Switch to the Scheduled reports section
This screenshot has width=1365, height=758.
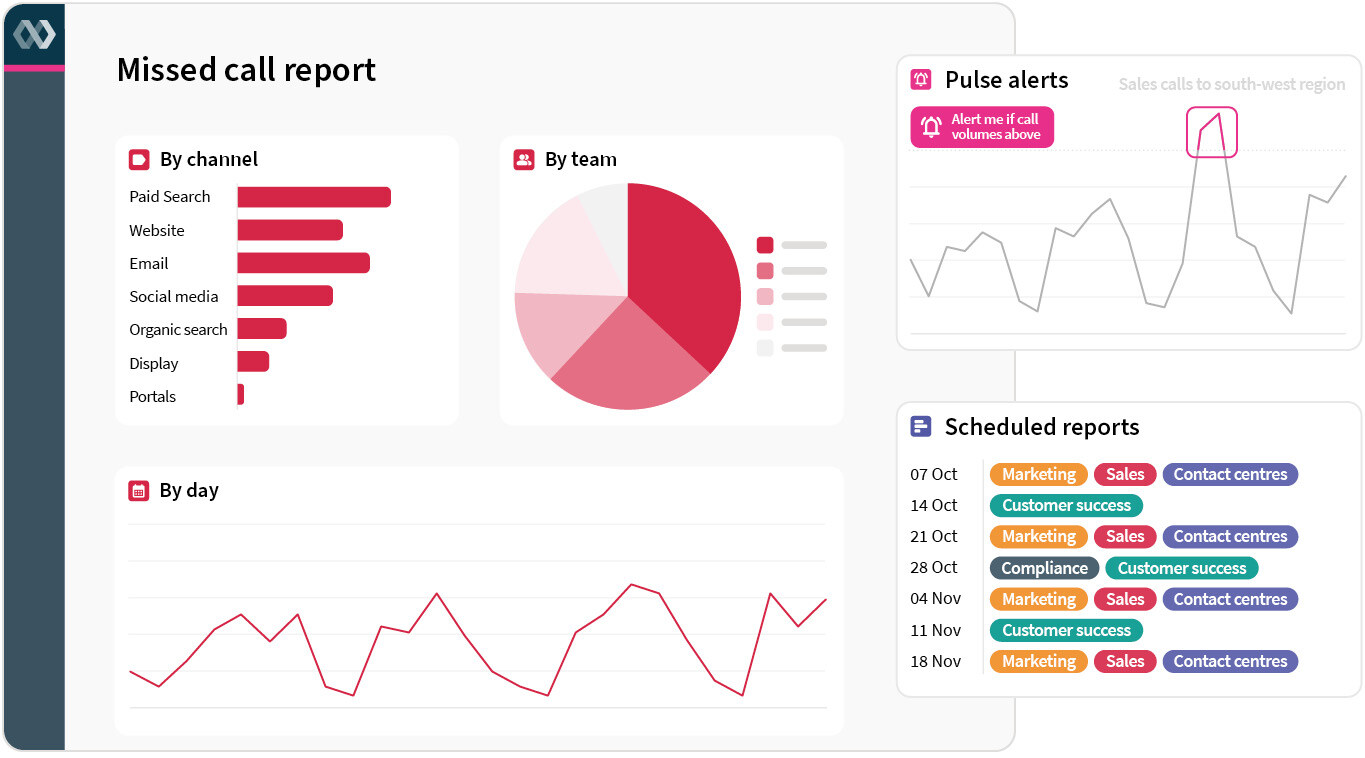click(1042, 426)
